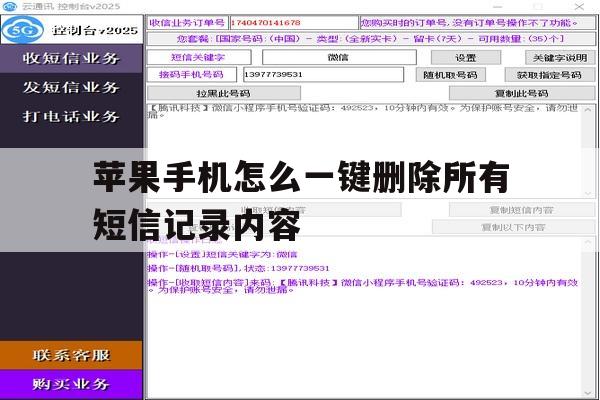The width and height of the screenshot is (600, 400).
Task: Open the 收短信业务 section
Action: click(71, 58)
